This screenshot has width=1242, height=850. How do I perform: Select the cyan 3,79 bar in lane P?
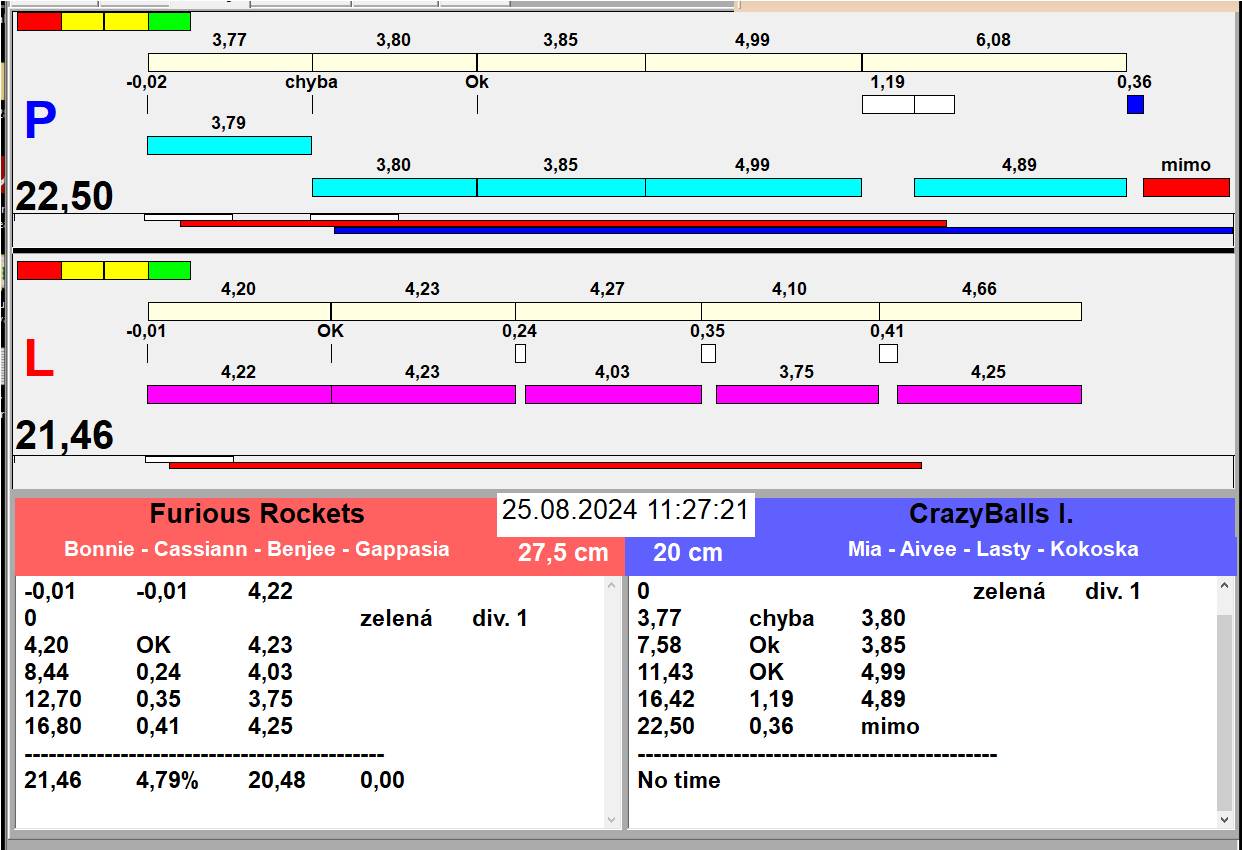click(x=229, y=145)
